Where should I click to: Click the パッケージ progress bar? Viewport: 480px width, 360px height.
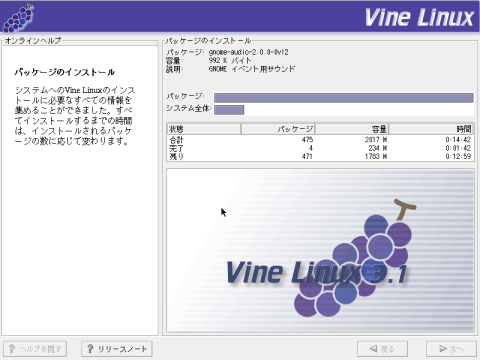[x=343, y=98]
